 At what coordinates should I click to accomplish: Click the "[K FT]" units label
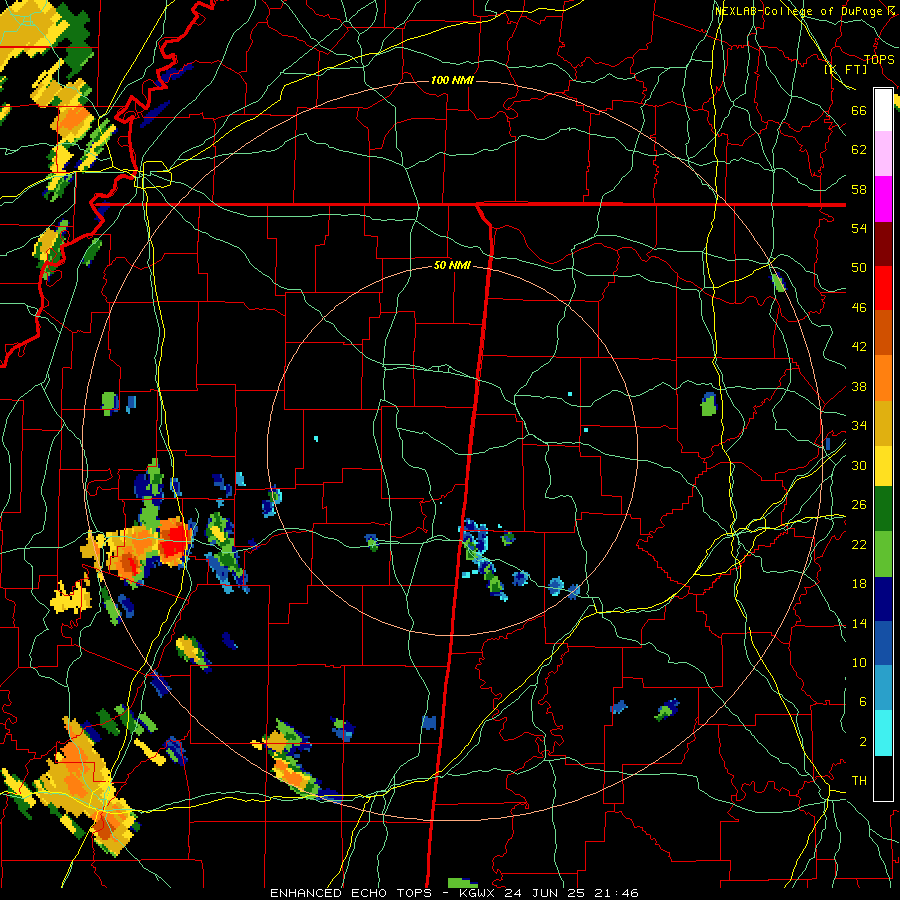click(845, 69)
